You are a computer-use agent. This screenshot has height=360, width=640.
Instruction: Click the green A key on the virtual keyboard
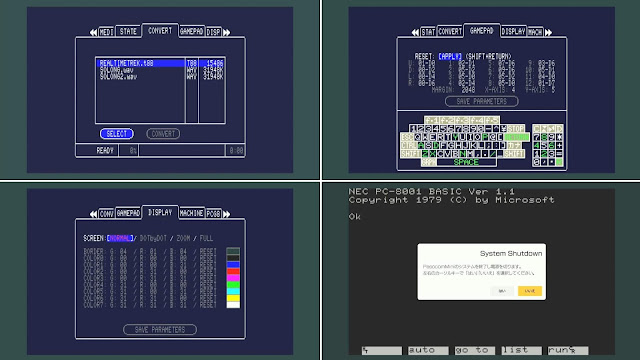point(421,146)
